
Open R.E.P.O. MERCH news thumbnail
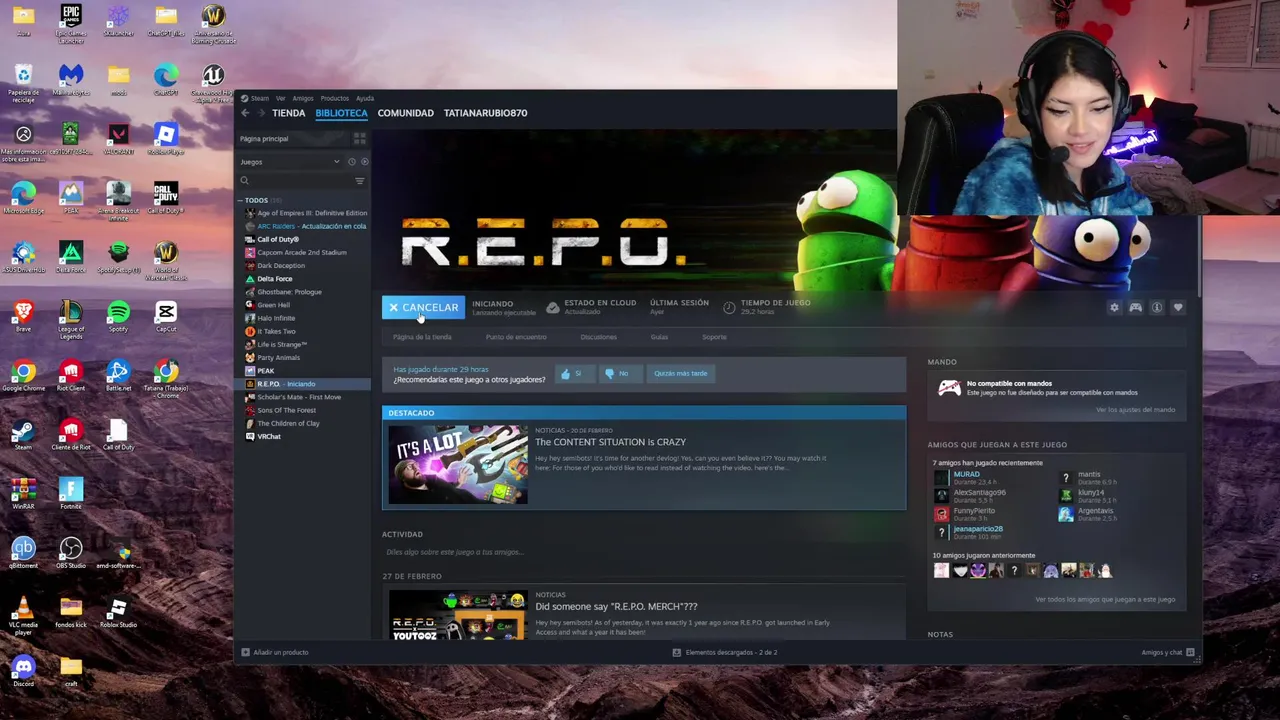(x=458, y=615)
